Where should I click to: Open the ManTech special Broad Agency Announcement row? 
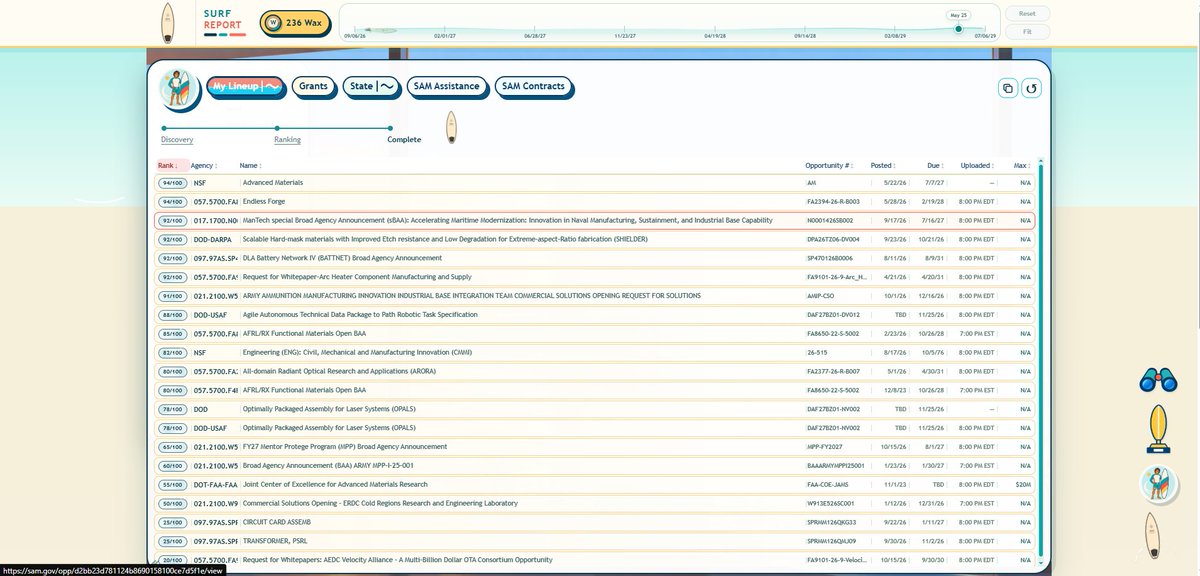(x=595, y=220)
